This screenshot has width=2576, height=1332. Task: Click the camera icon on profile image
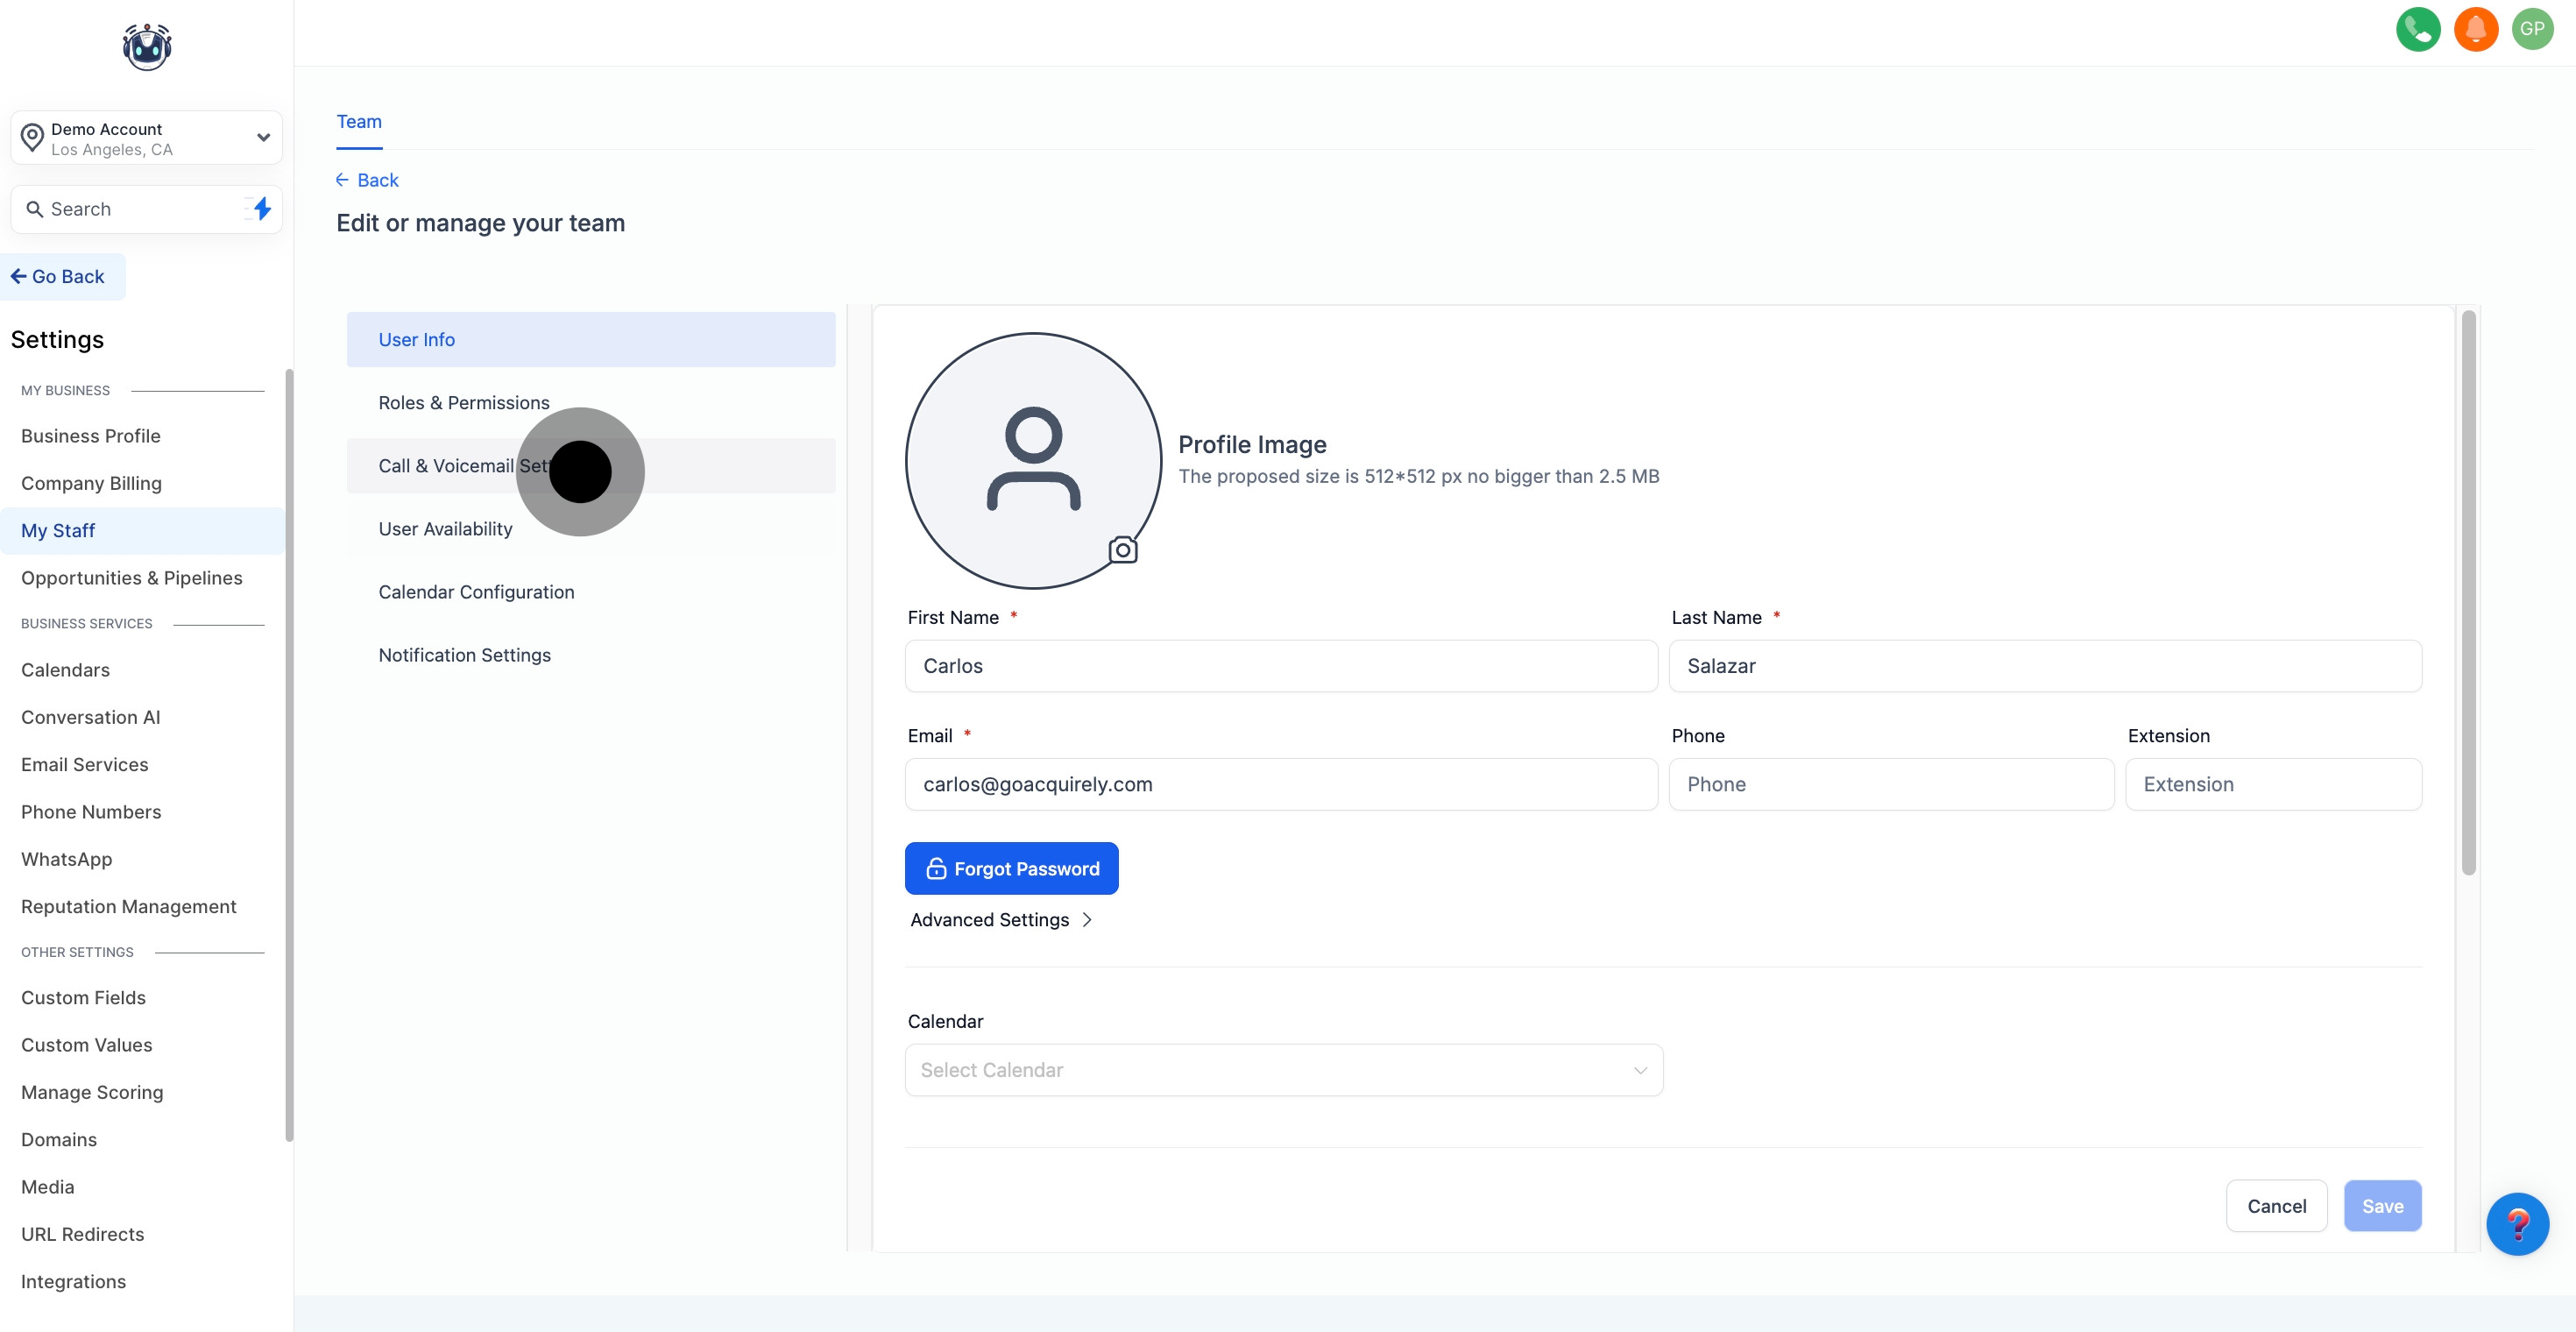(x=1123, y=550)
